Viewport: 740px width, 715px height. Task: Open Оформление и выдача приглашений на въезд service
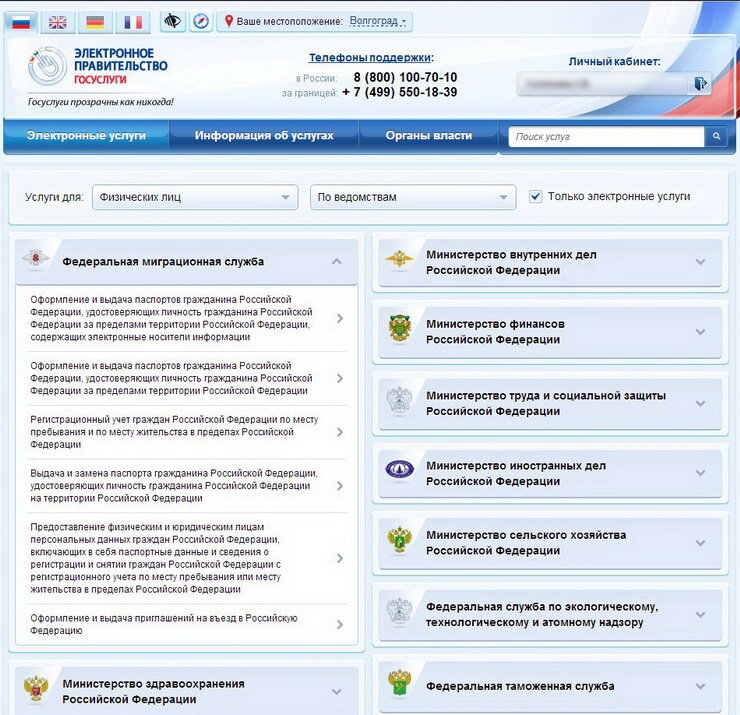(187, 624)
